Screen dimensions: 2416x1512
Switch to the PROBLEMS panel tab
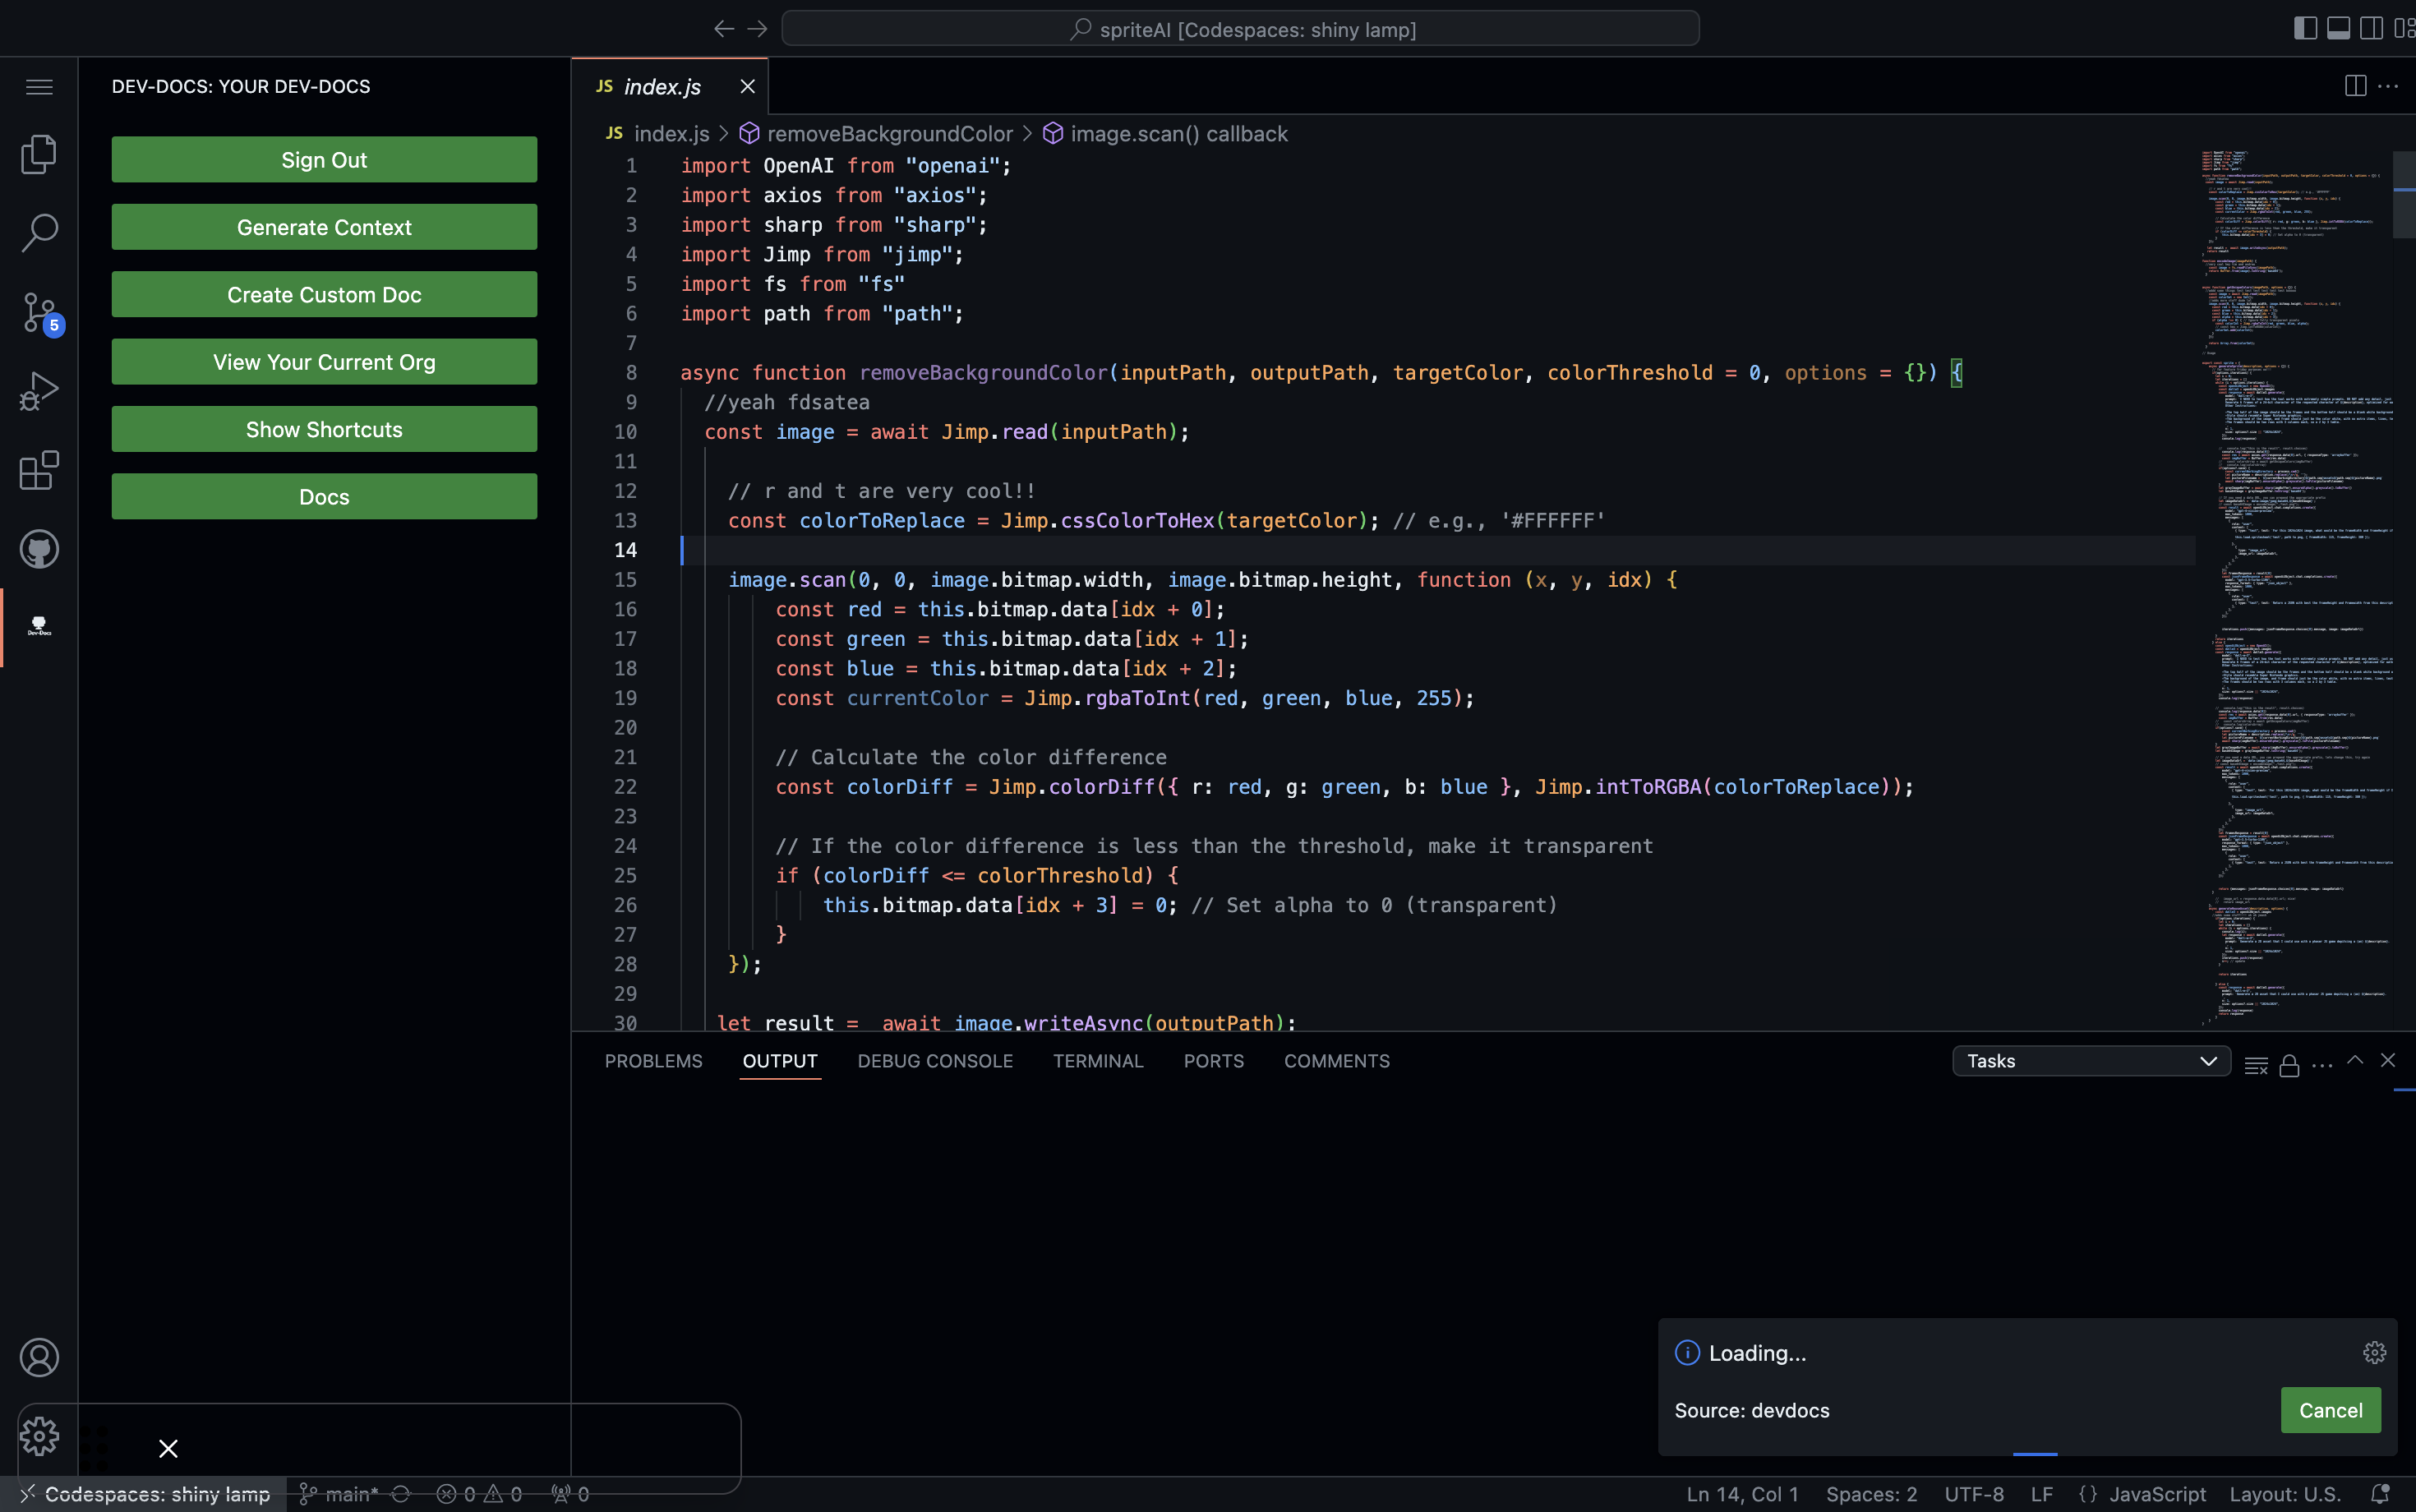(x=653, y=1061)
